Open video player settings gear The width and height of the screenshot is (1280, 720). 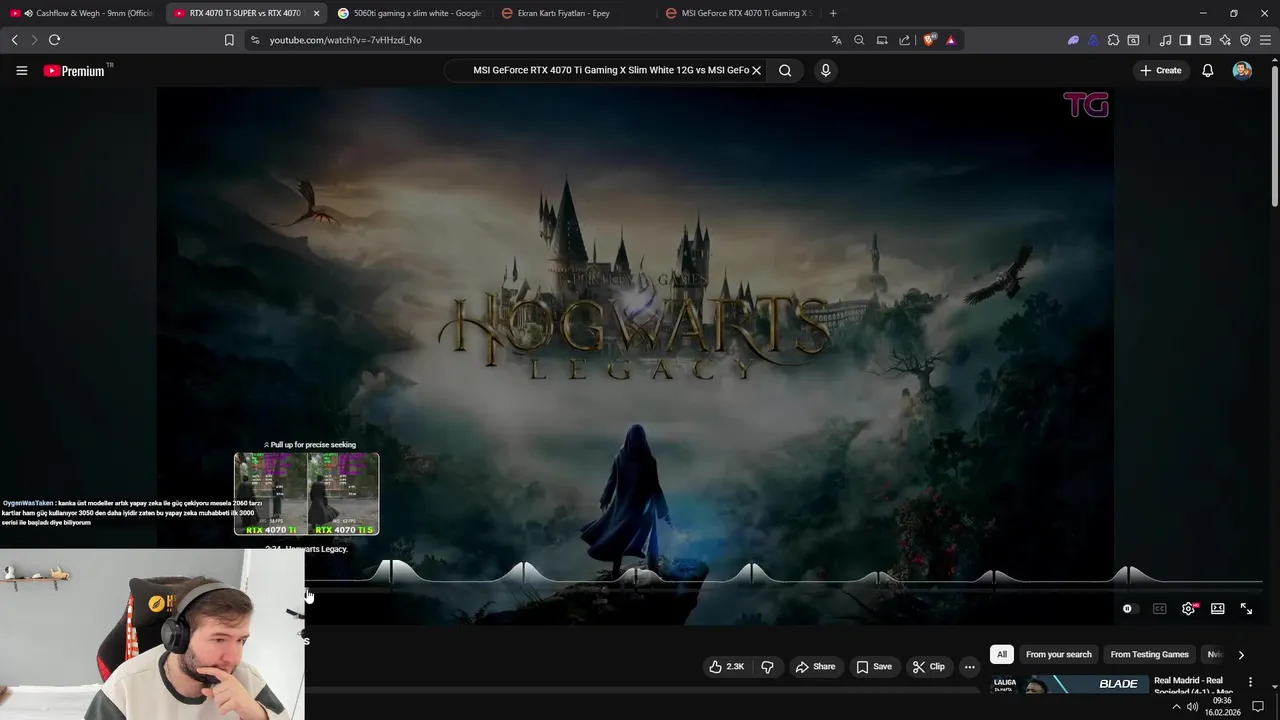(x=1188, y=609)
